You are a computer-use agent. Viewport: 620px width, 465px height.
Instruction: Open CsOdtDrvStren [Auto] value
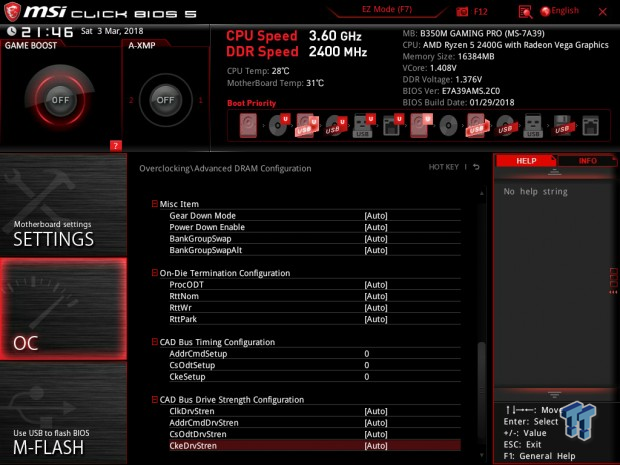click(x=376, y=434)
